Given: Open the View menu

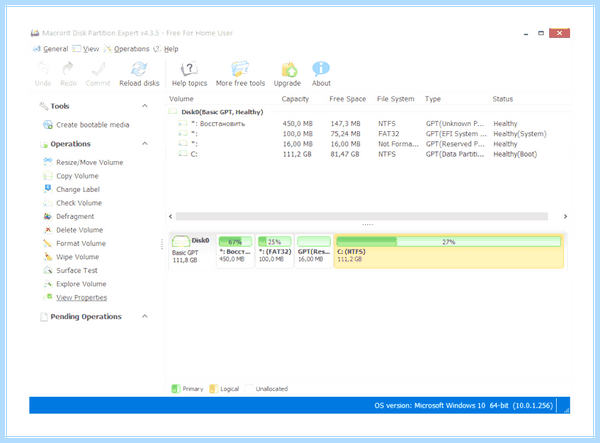Looking at the screenshot, I should point(91,49).
